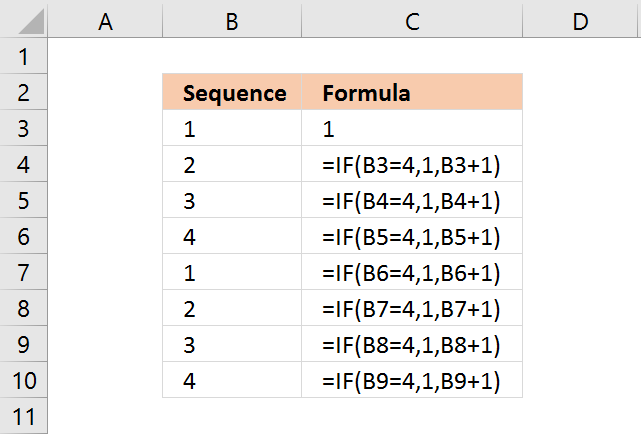
Task: Select cell with formula =IF(B6=4,1,B6+1)
Action: click(x=411, y=273)
